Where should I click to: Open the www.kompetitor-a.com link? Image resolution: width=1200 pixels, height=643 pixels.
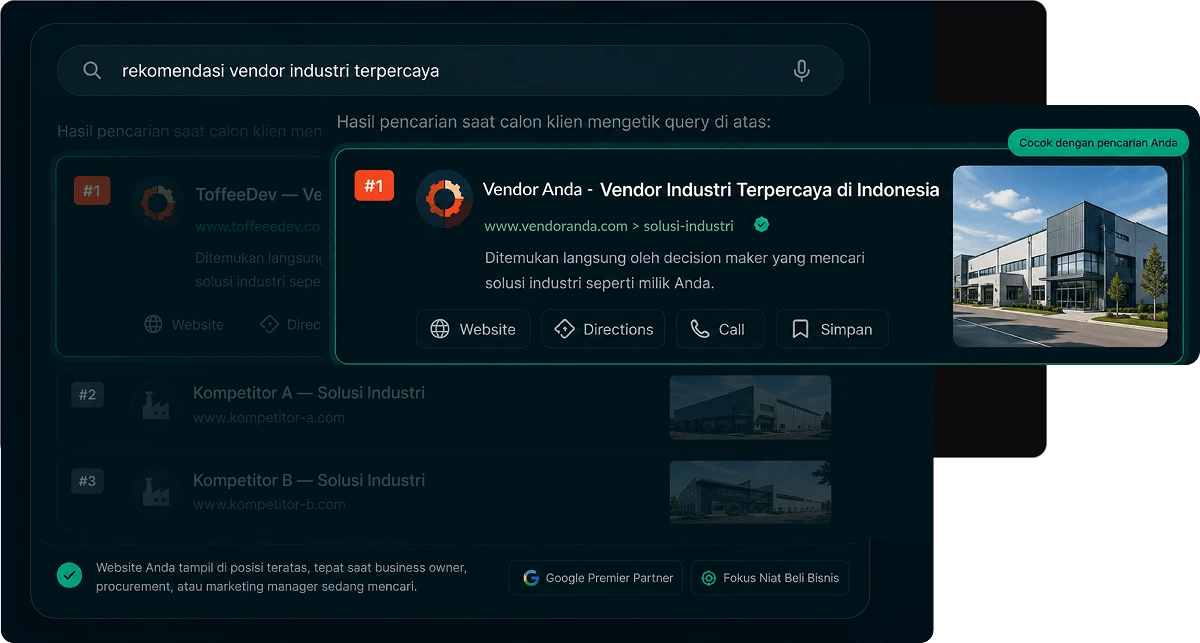pyautogui.click(x=269, y=418)
